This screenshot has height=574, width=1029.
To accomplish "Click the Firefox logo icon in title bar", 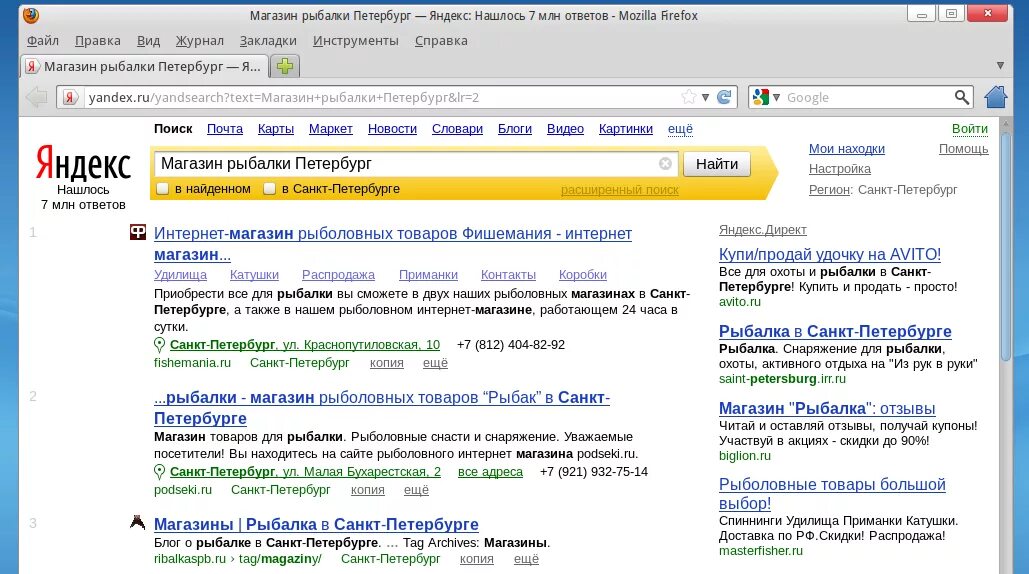I will click(31, 15).
